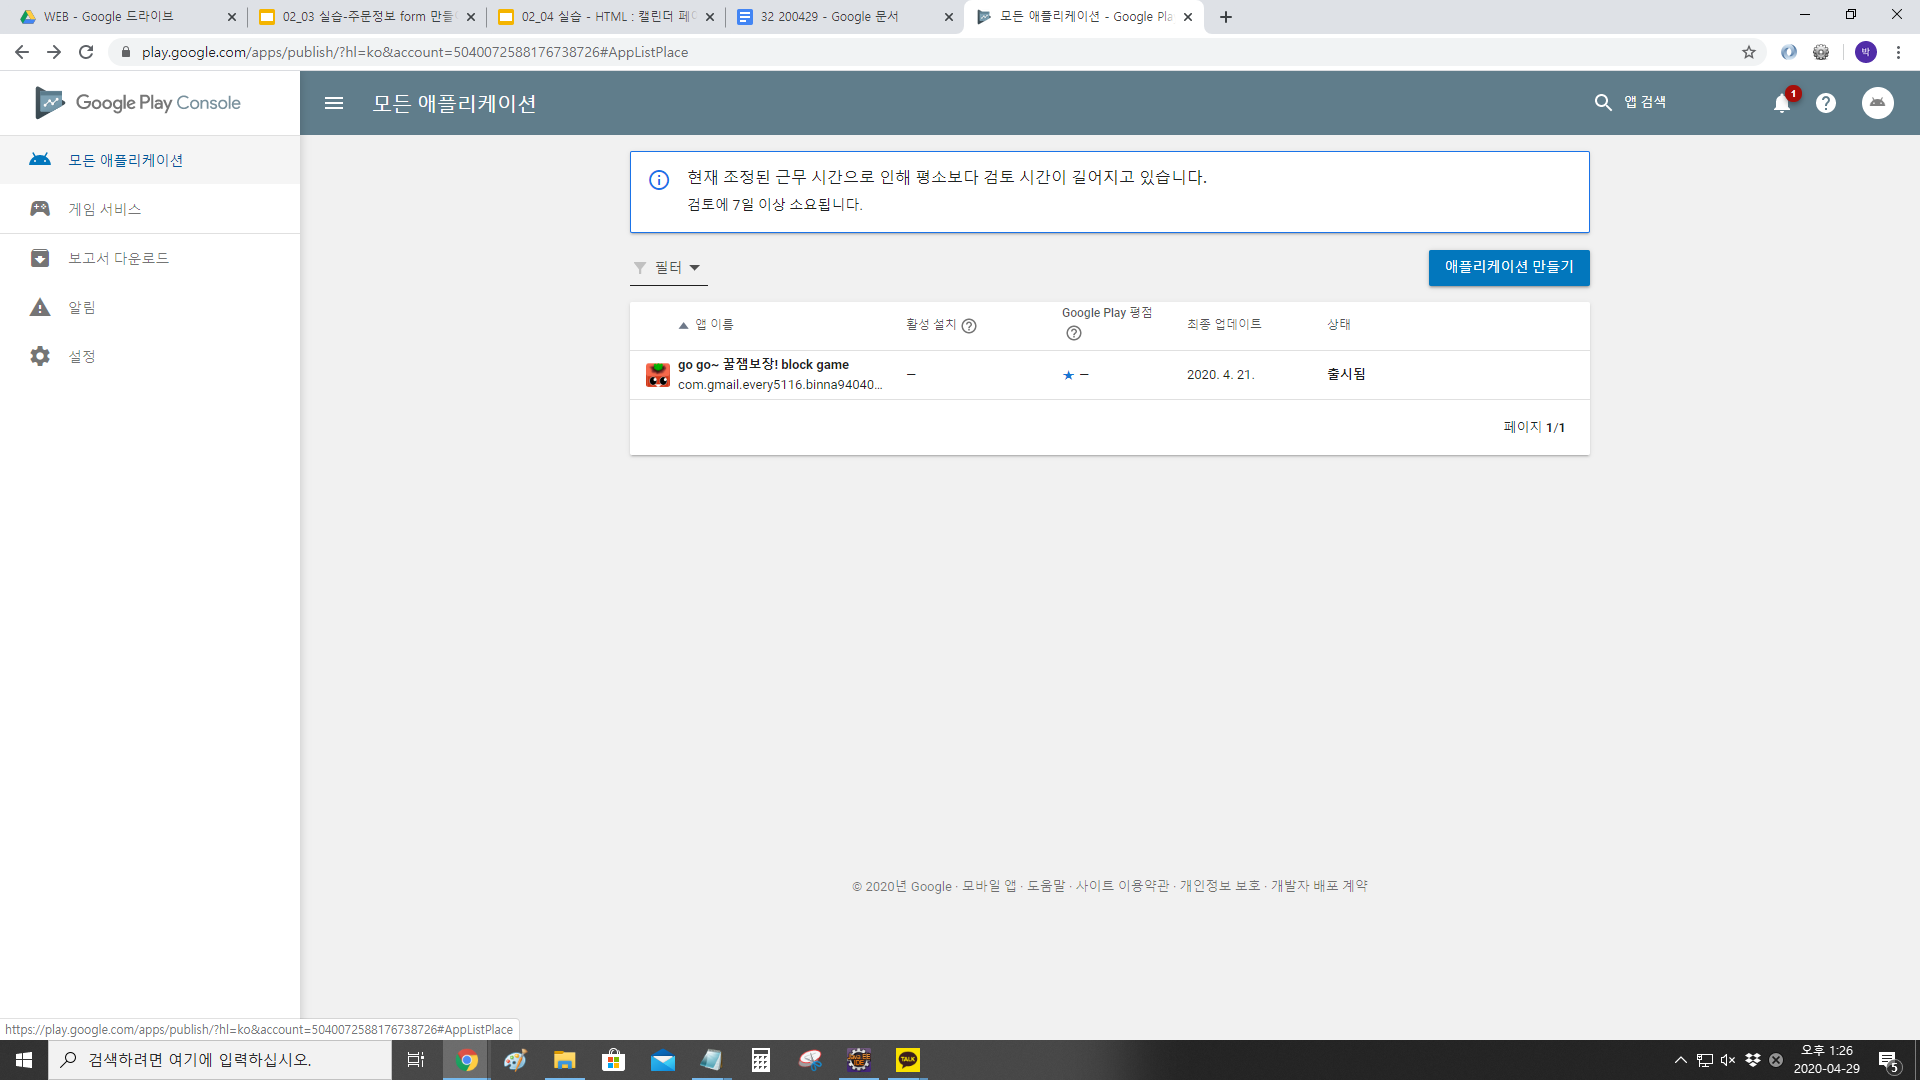Screen dimensions: 1920x1080
Task: Open the Chrome three-dot menu
Action: click(1898, 52)
